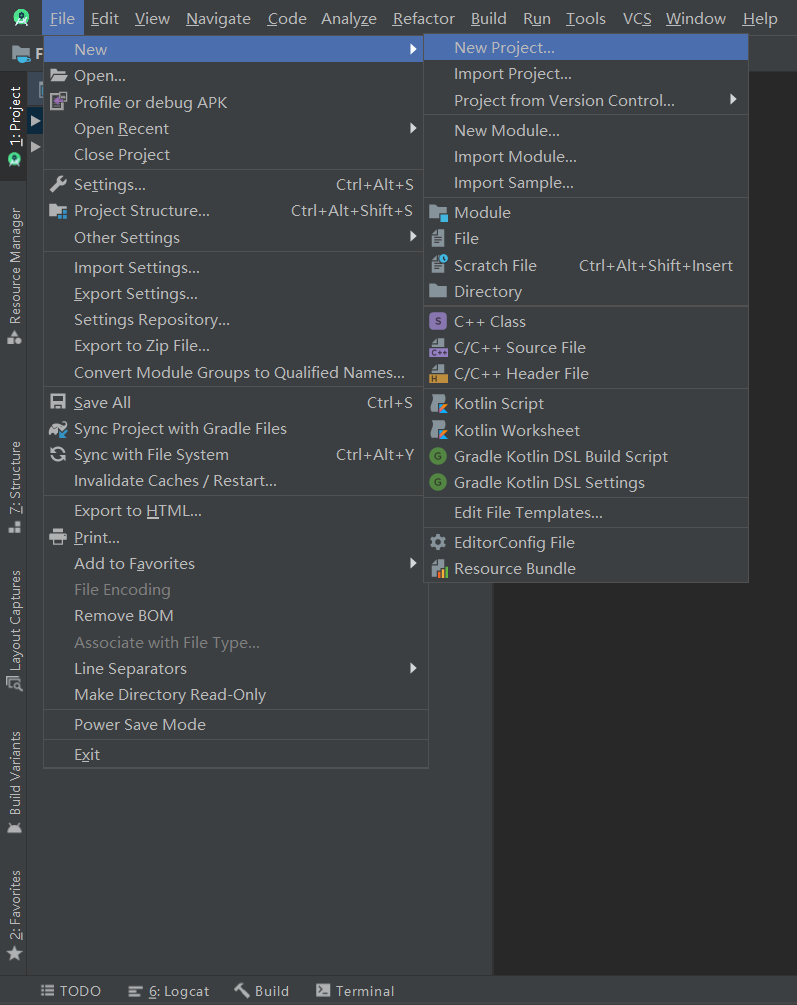Viewport: 797px width, 1005px height.
Task: Open the 1: Project side tab
Action: pos(14,126)
